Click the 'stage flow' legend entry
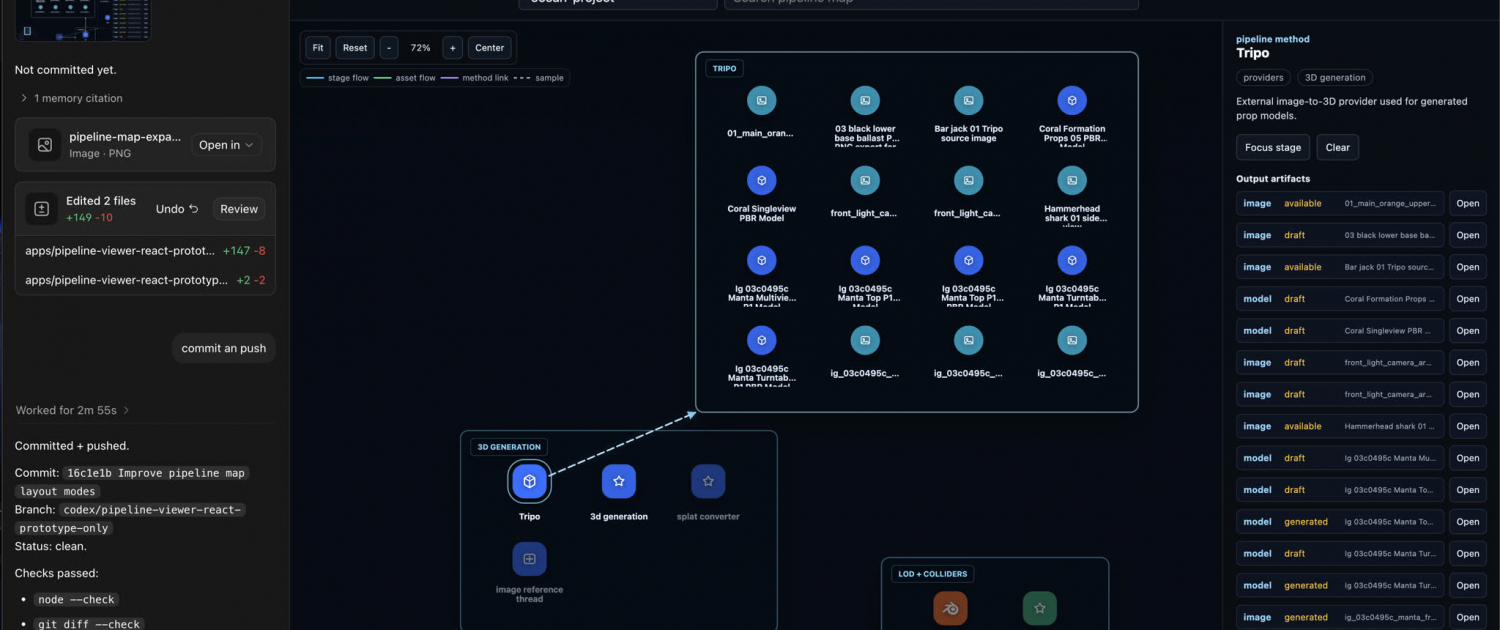The height and width of the screenshot is (630, 1500). (x=336, y=78)
